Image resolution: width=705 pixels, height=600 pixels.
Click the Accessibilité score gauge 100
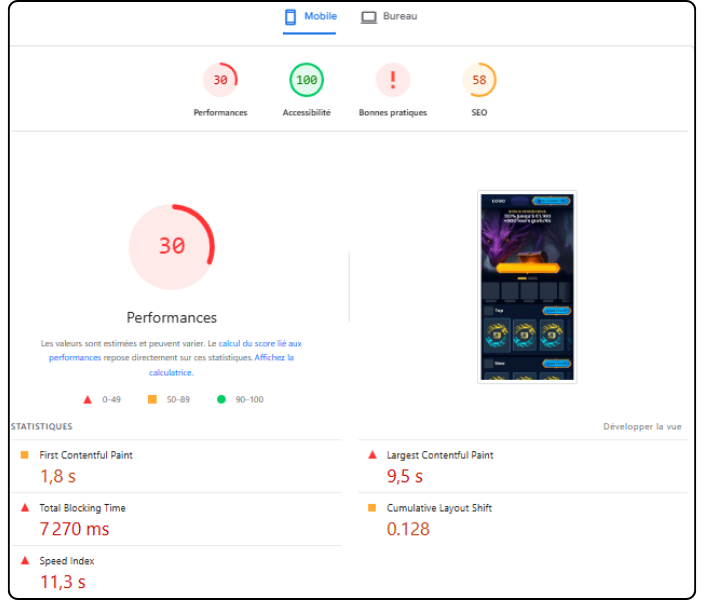(306, 80)
